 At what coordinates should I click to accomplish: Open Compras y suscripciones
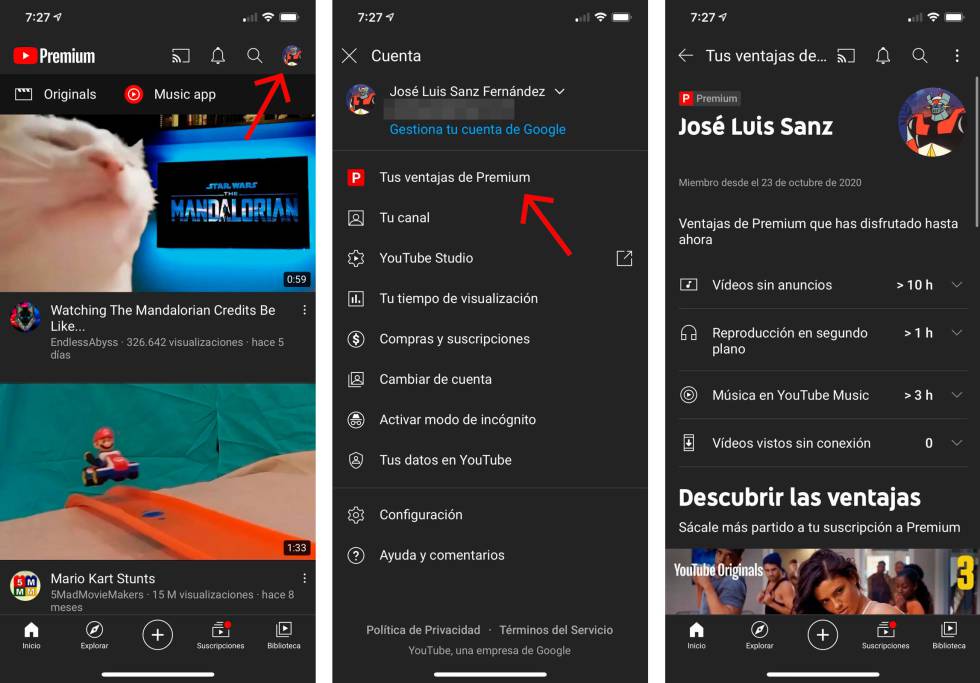point(490,339)
